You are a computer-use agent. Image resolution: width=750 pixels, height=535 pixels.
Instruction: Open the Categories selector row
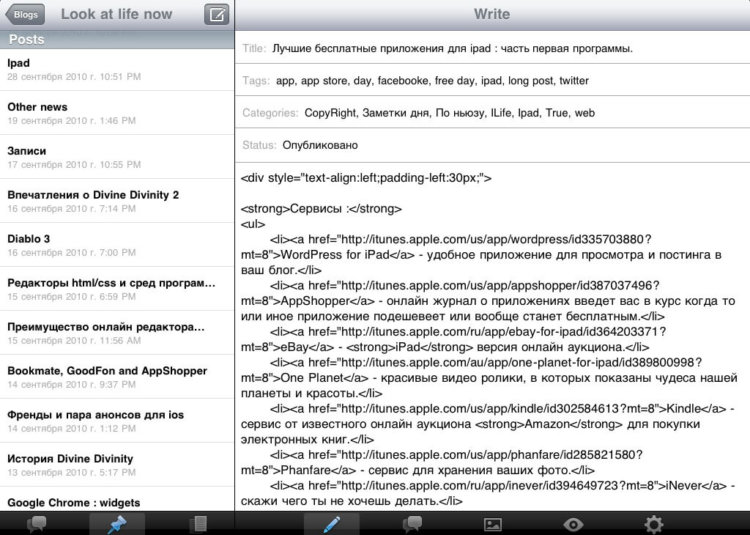[x=493, y=113]
